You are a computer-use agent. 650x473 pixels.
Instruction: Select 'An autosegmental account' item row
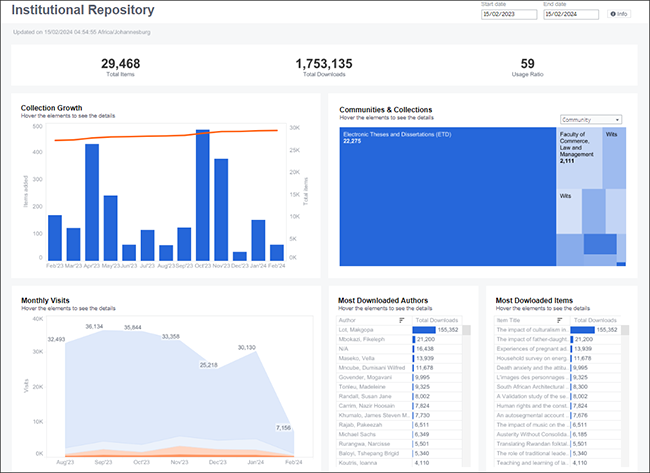click(557, 415)
